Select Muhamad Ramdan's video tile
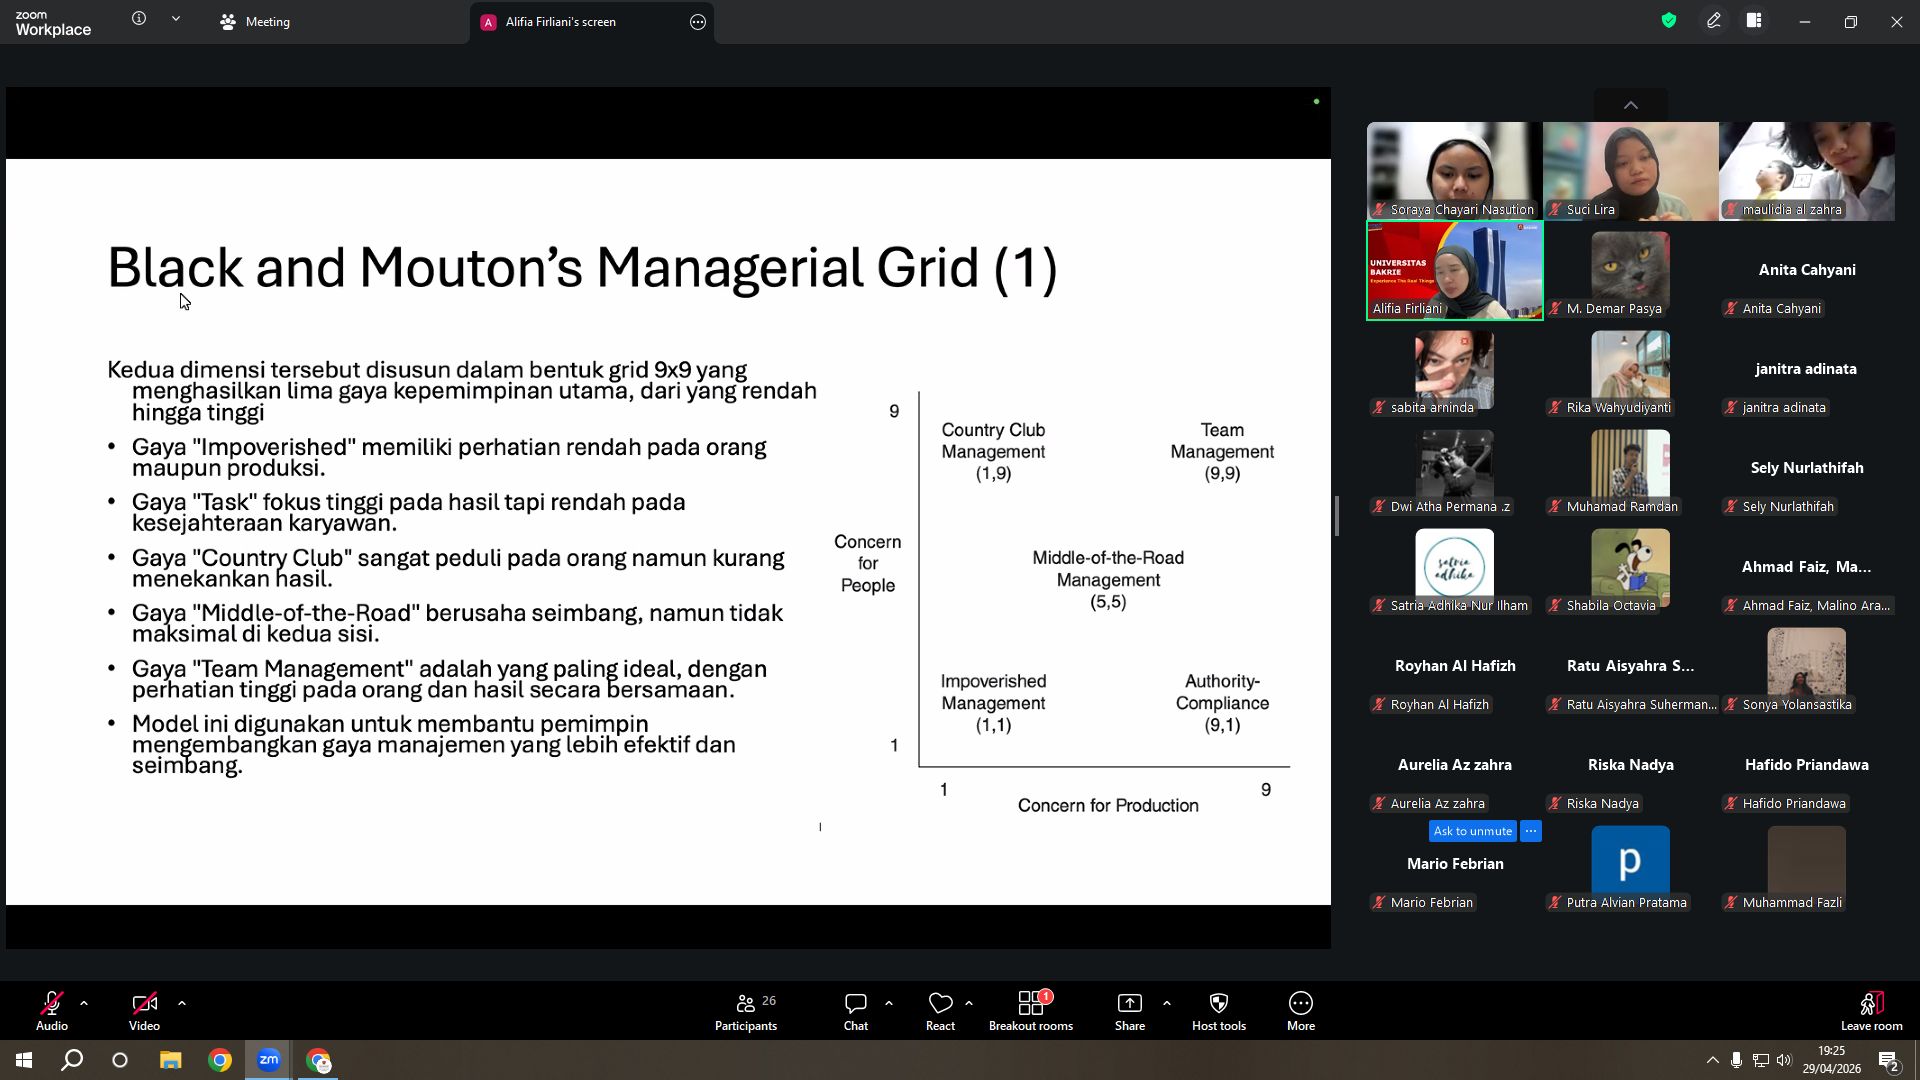 click(x=1631, y=468)
